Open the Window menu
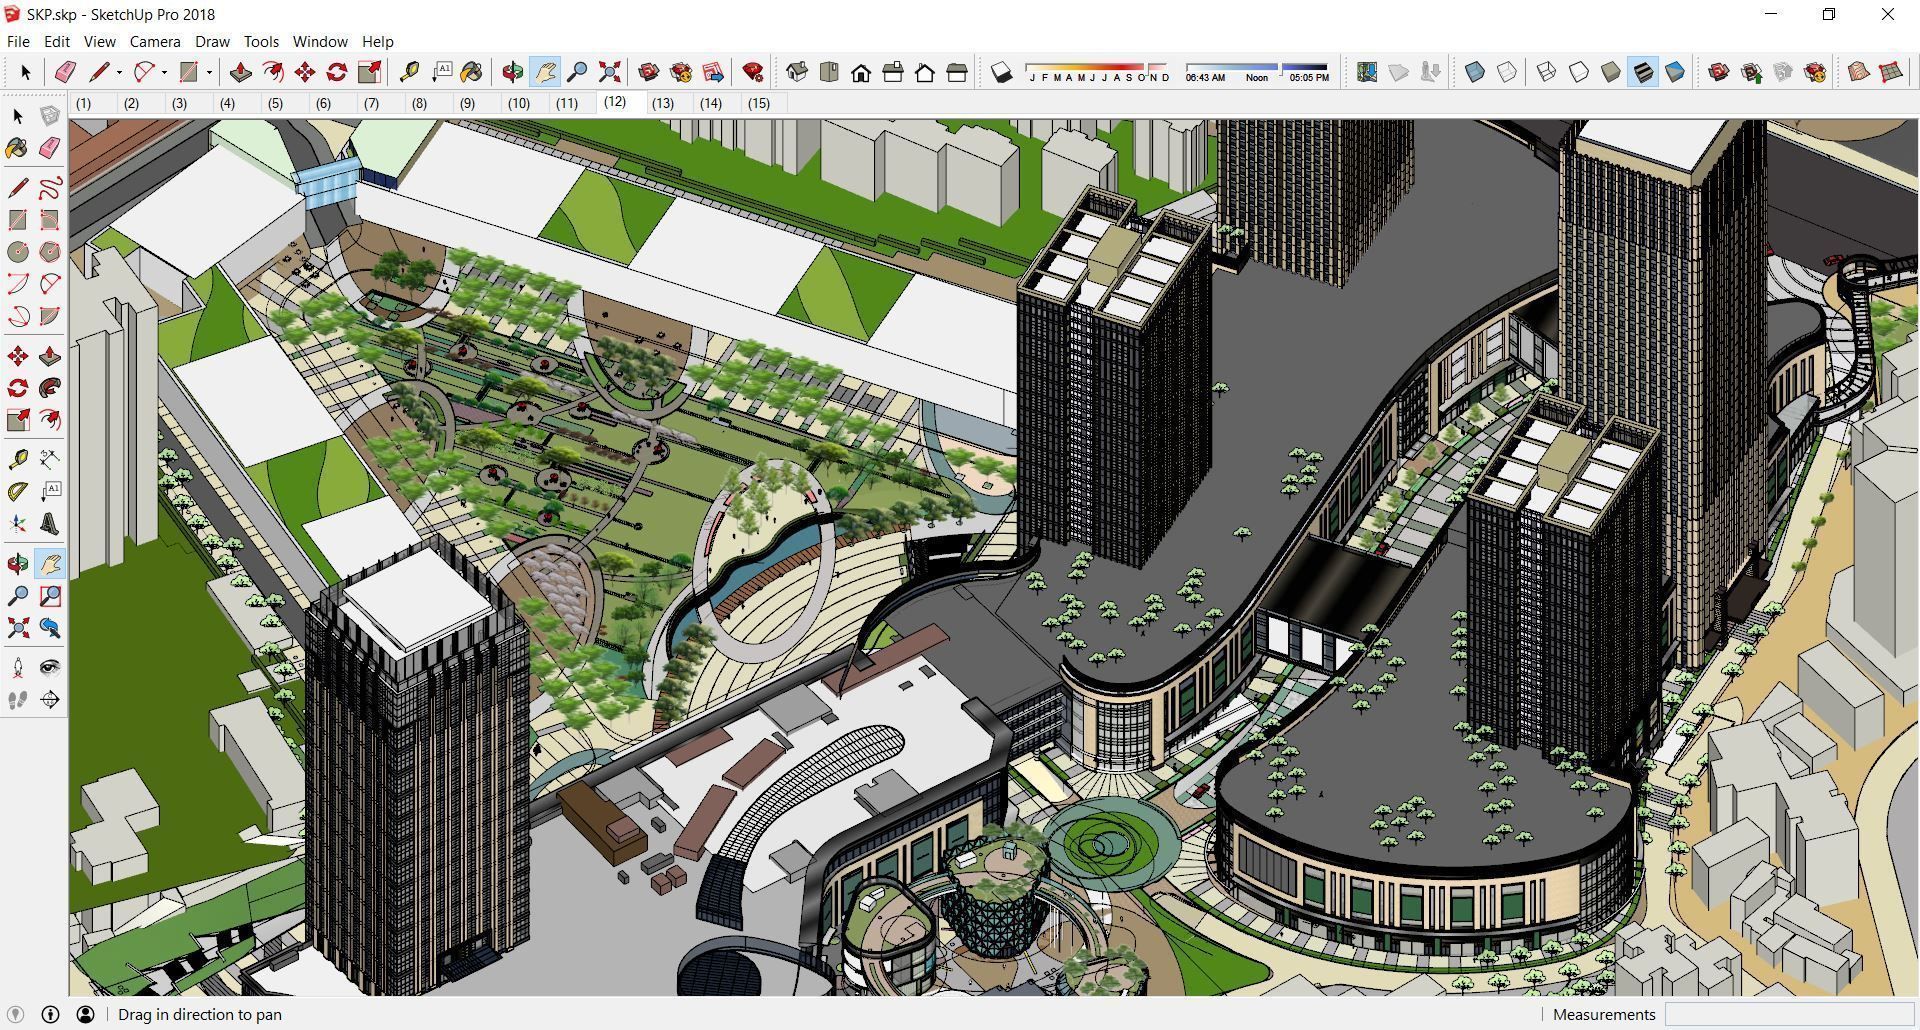1920x1030 pixels. coord(320,41)
